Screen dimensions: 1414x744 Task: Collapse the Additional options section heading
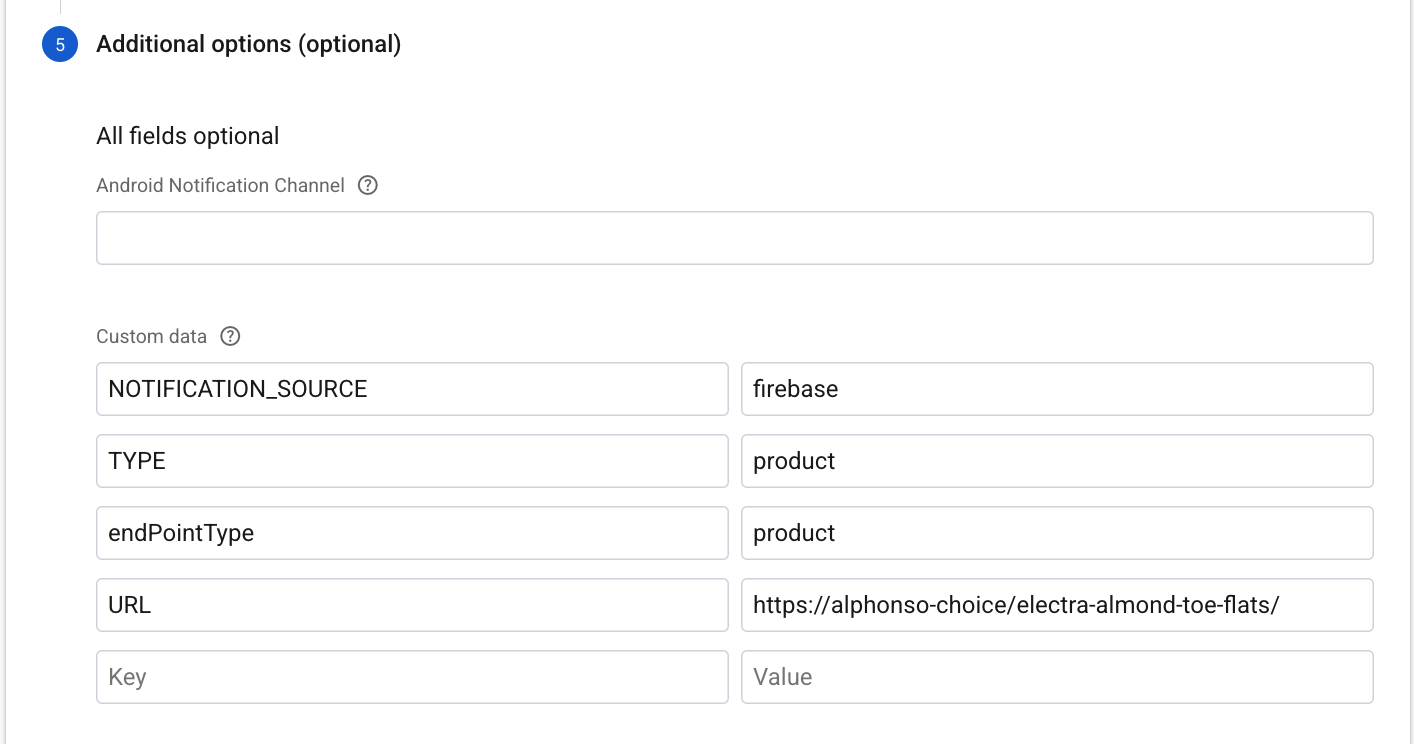(248, 45)
